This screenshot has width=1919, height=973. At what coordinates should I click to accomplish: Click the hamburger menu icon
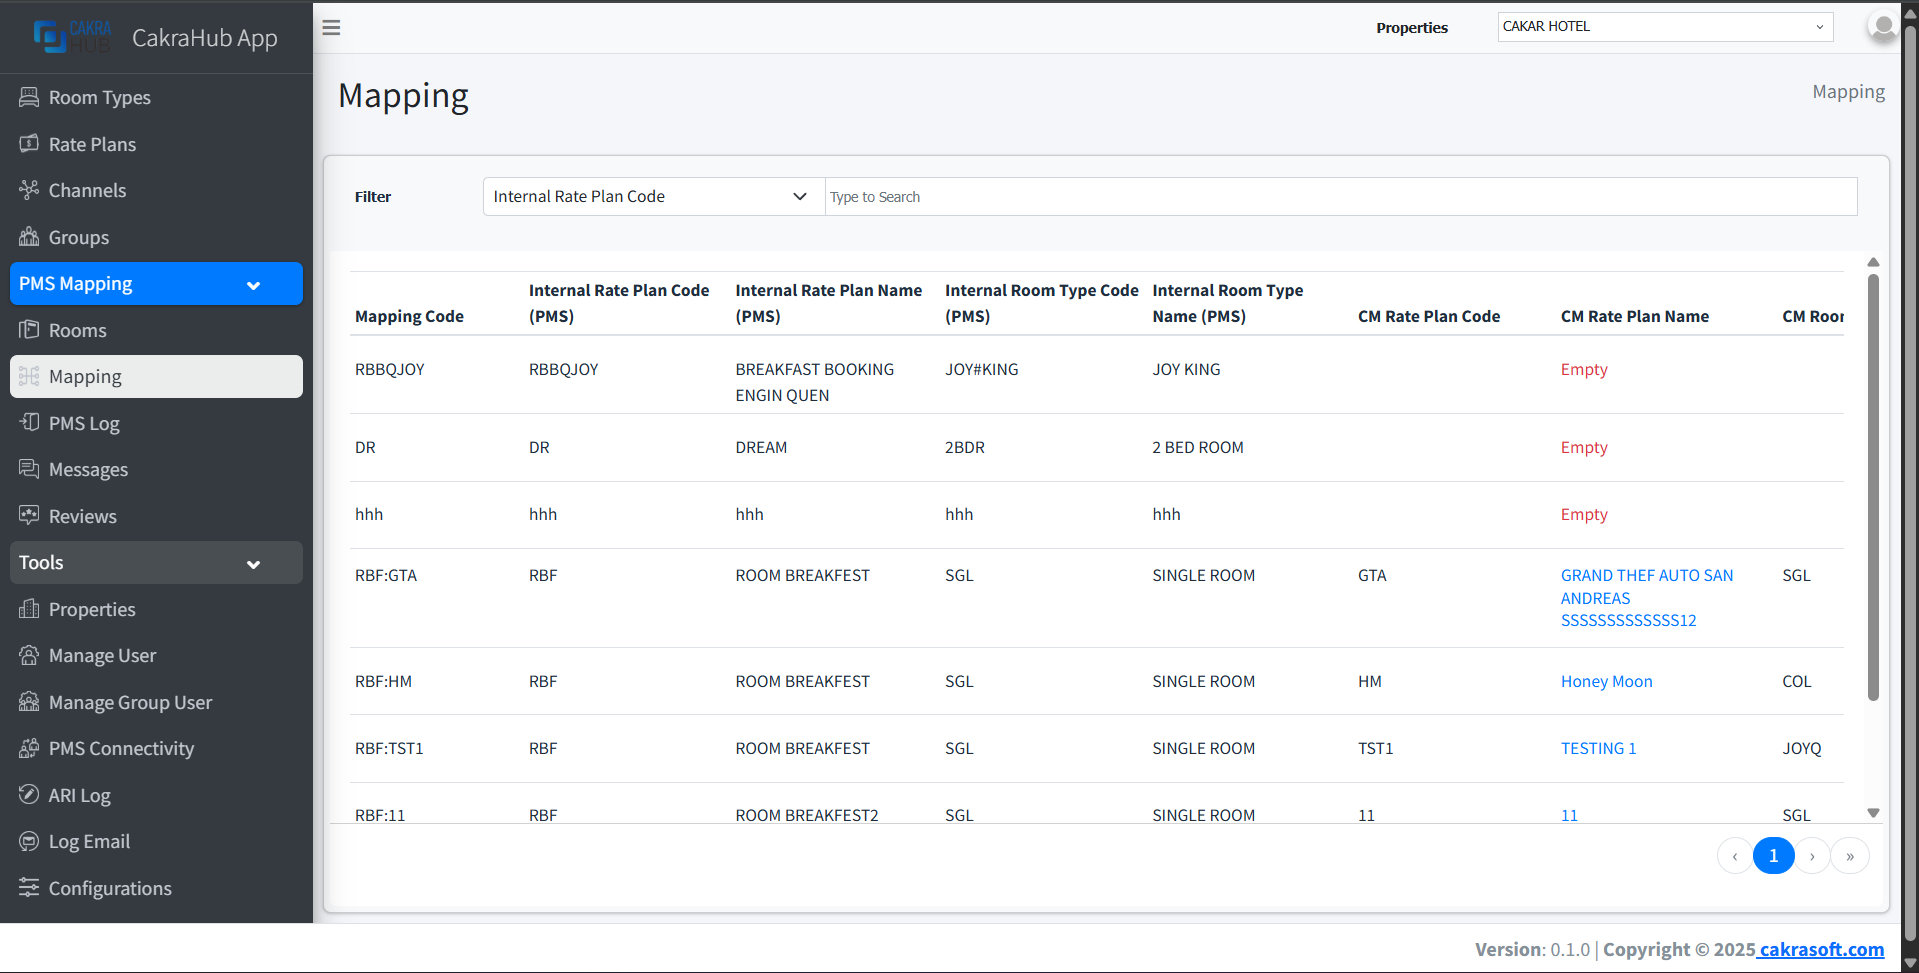coord(331,28)
